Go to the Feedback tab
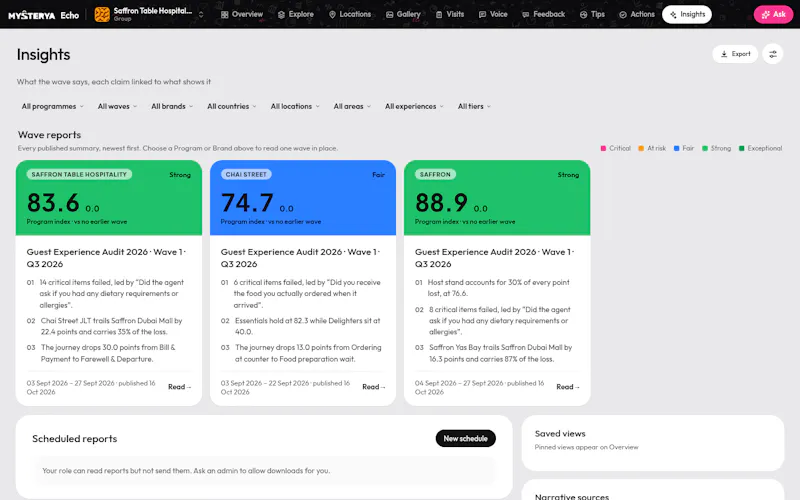Image resolution: width=800 pixels, height=500 pixels. (x=544, y=14)
